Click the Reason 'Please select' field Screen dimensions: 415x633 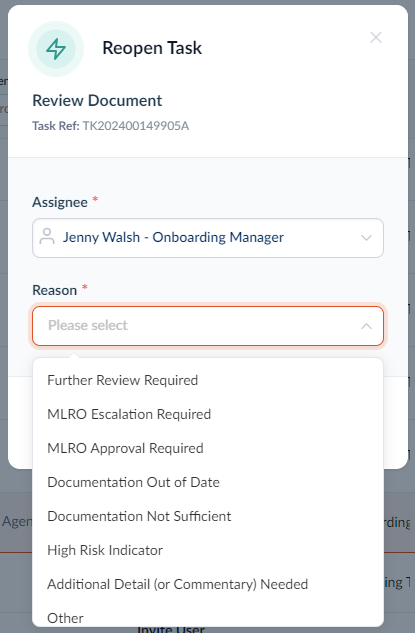click(x=208, y=326)
